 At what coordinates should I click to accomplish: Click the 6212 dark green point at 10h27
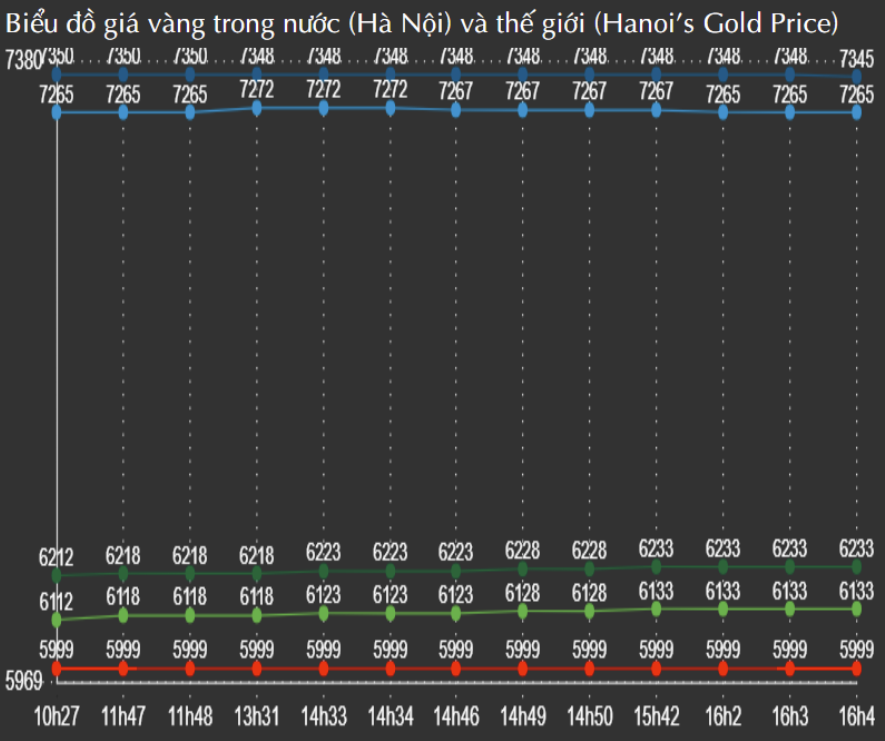point(57,575)
